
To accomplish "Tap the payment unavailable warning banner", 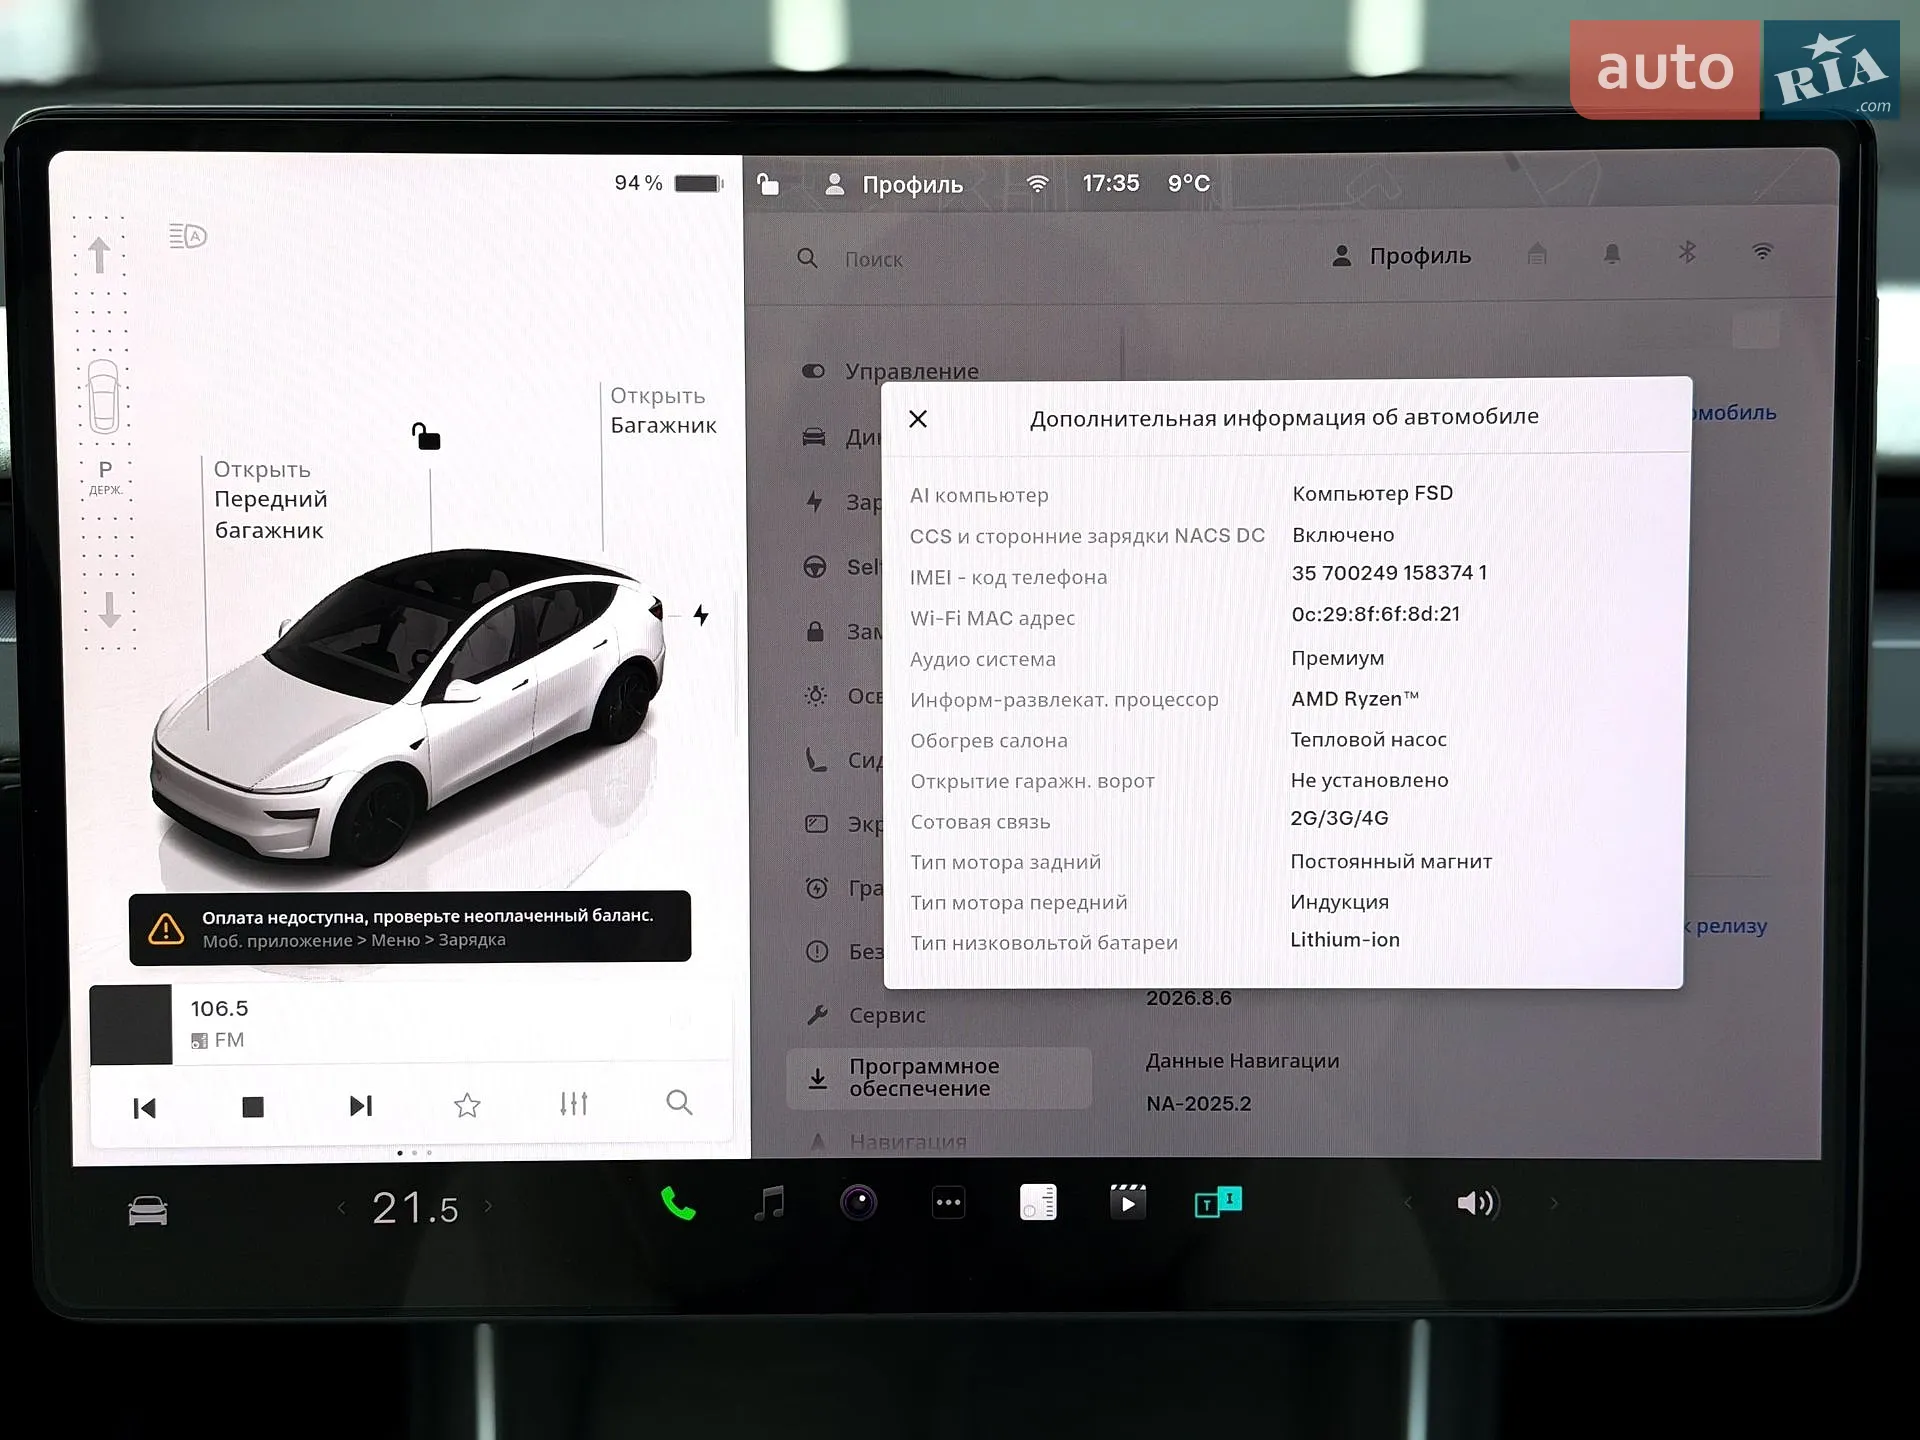I will tap(410, 927).
